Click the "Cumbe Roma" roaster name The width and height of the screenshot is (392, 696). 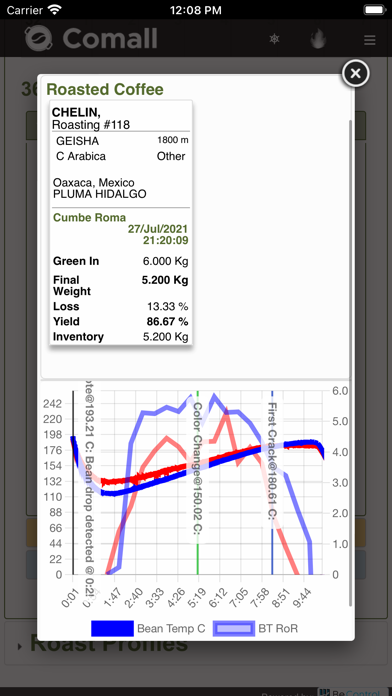[x=90, y=218]
